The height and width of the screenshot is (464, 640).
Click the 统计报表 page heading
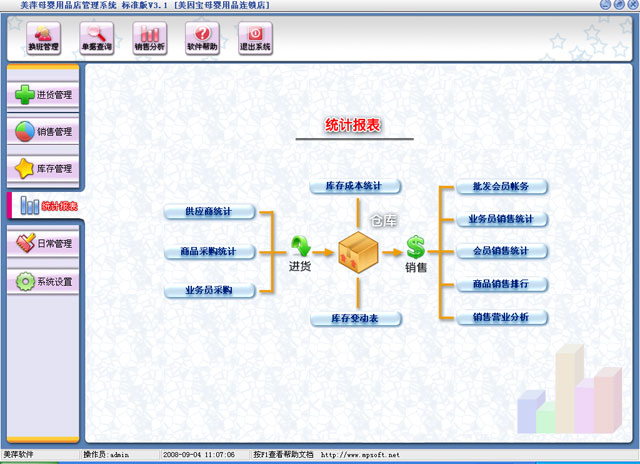pos(353,125)
